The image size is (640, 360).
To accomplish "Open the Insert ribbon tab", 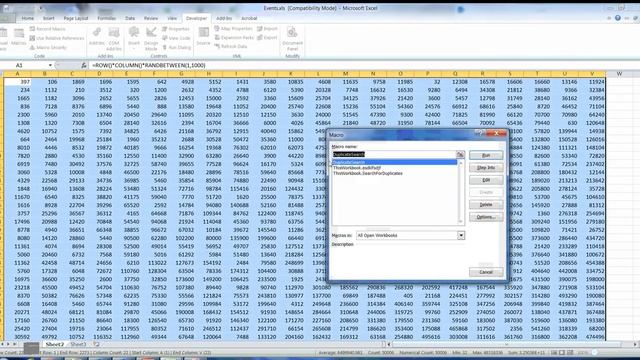I will 49,18.
